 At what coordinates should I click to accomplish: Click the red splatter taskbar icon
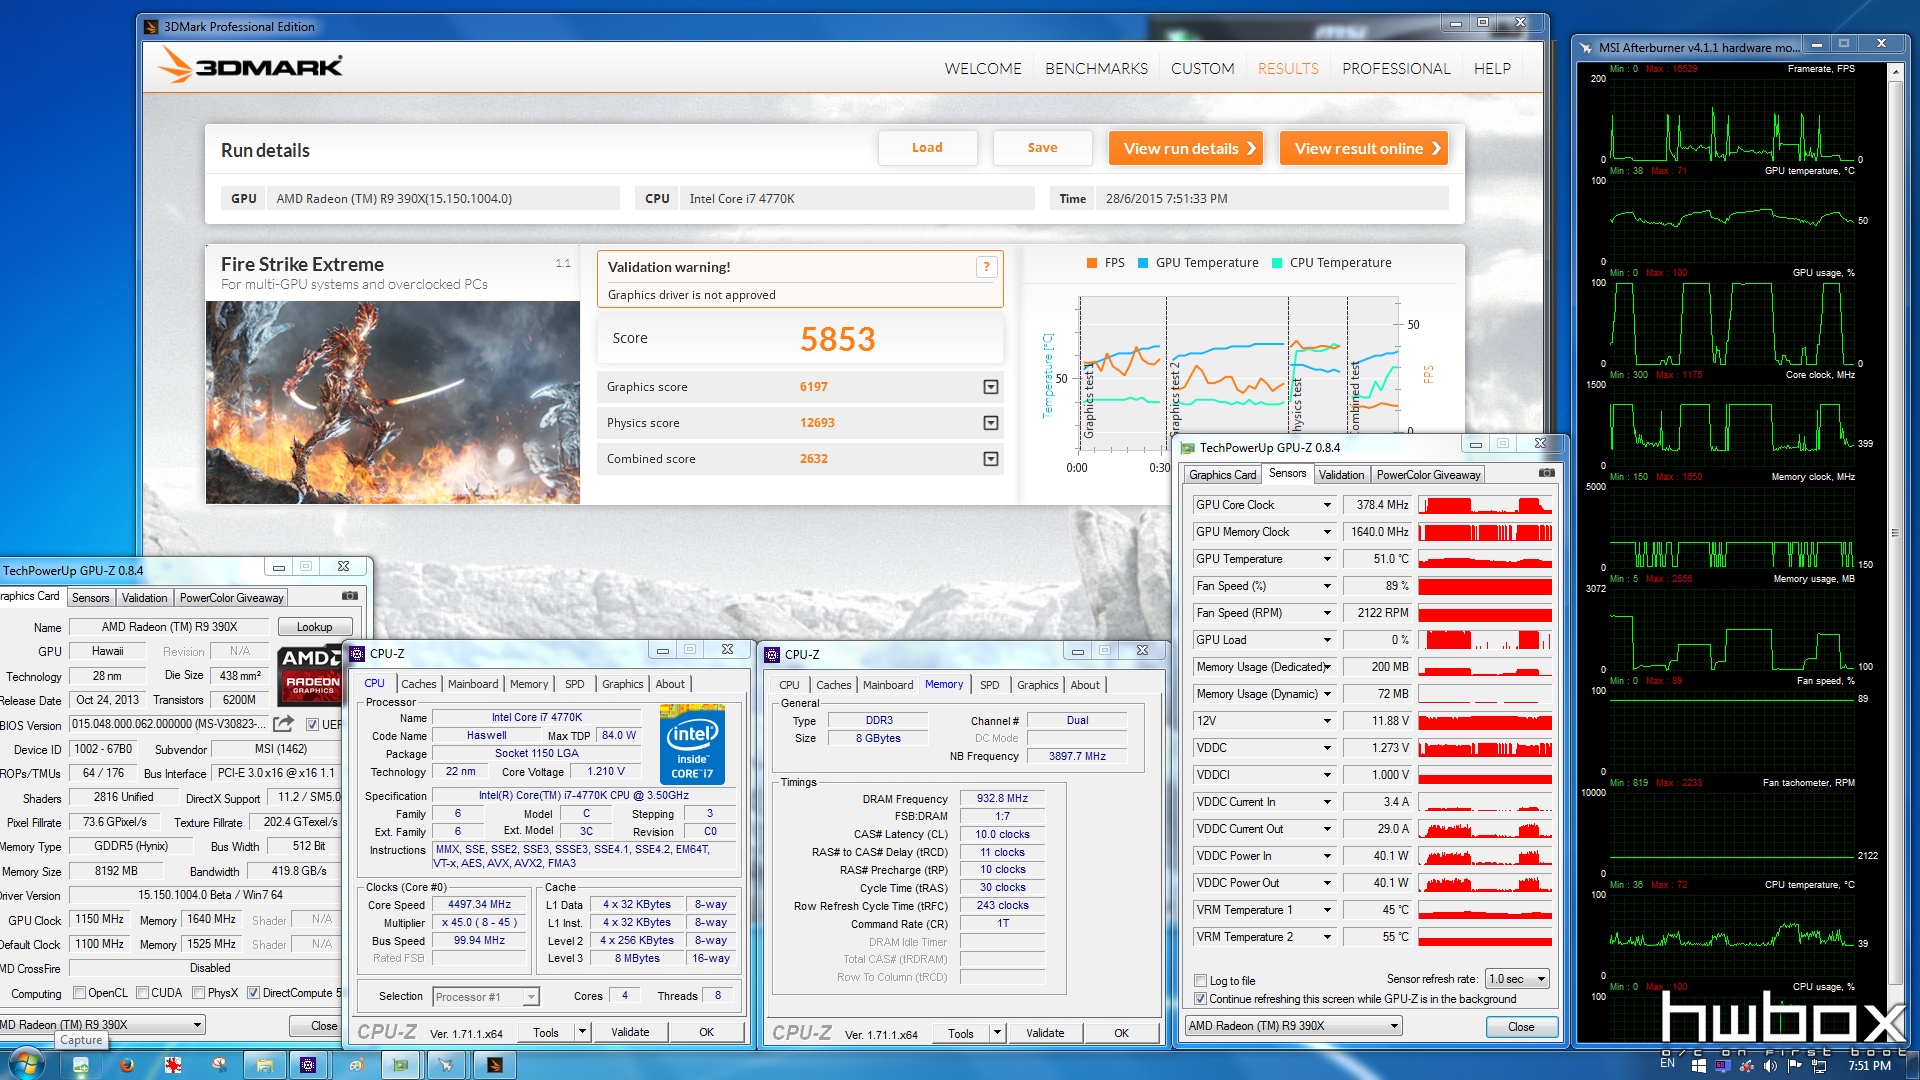click(x=173, y=1065)
